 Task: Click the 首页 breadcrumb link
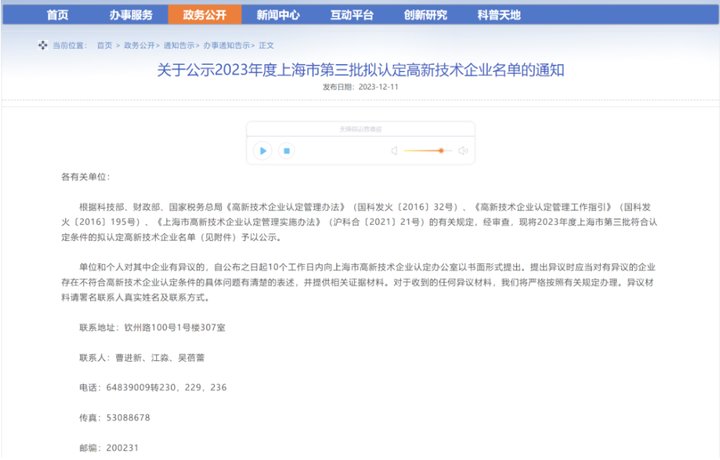pos(104,46)
